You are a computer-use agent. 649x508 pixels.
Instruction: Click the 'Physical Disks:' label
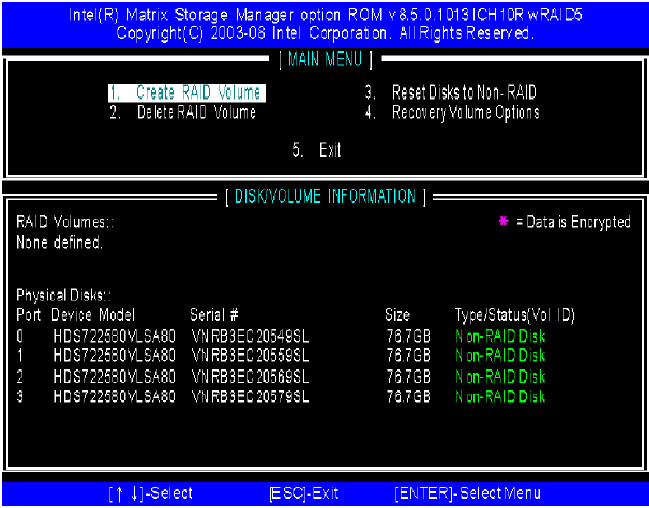click(63, 295)
